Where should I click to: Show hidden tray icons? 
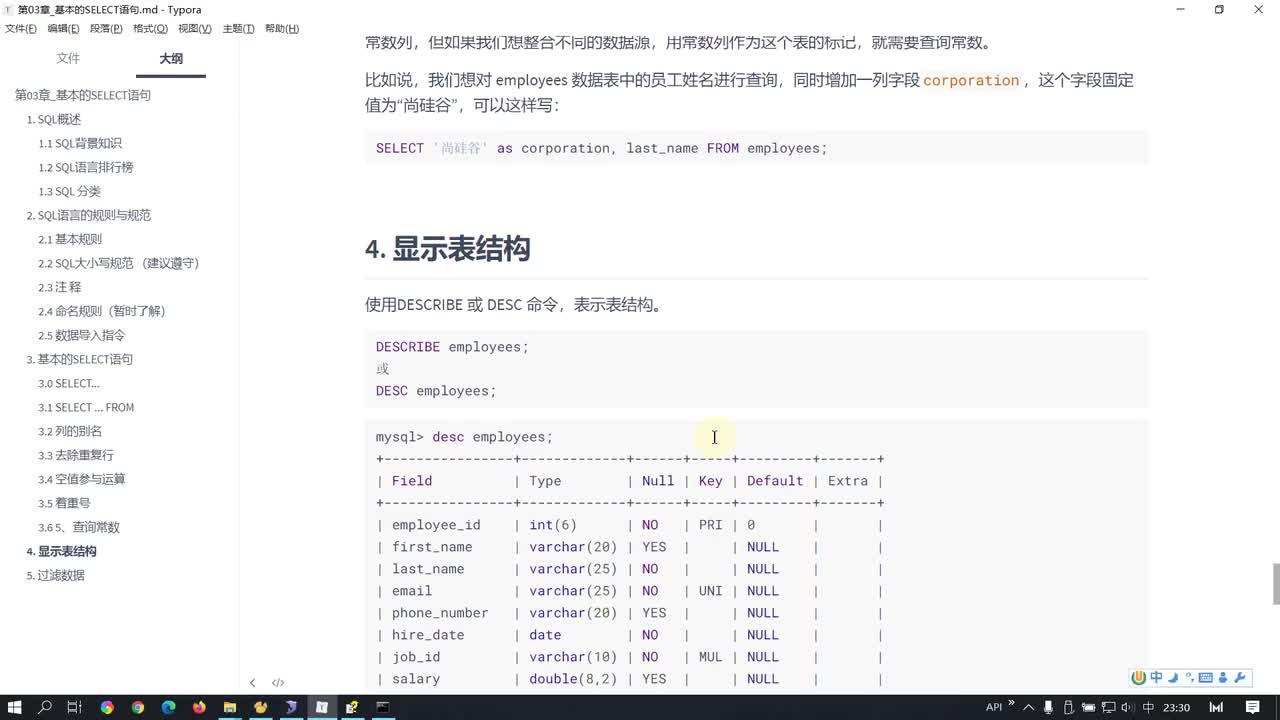1030,707
